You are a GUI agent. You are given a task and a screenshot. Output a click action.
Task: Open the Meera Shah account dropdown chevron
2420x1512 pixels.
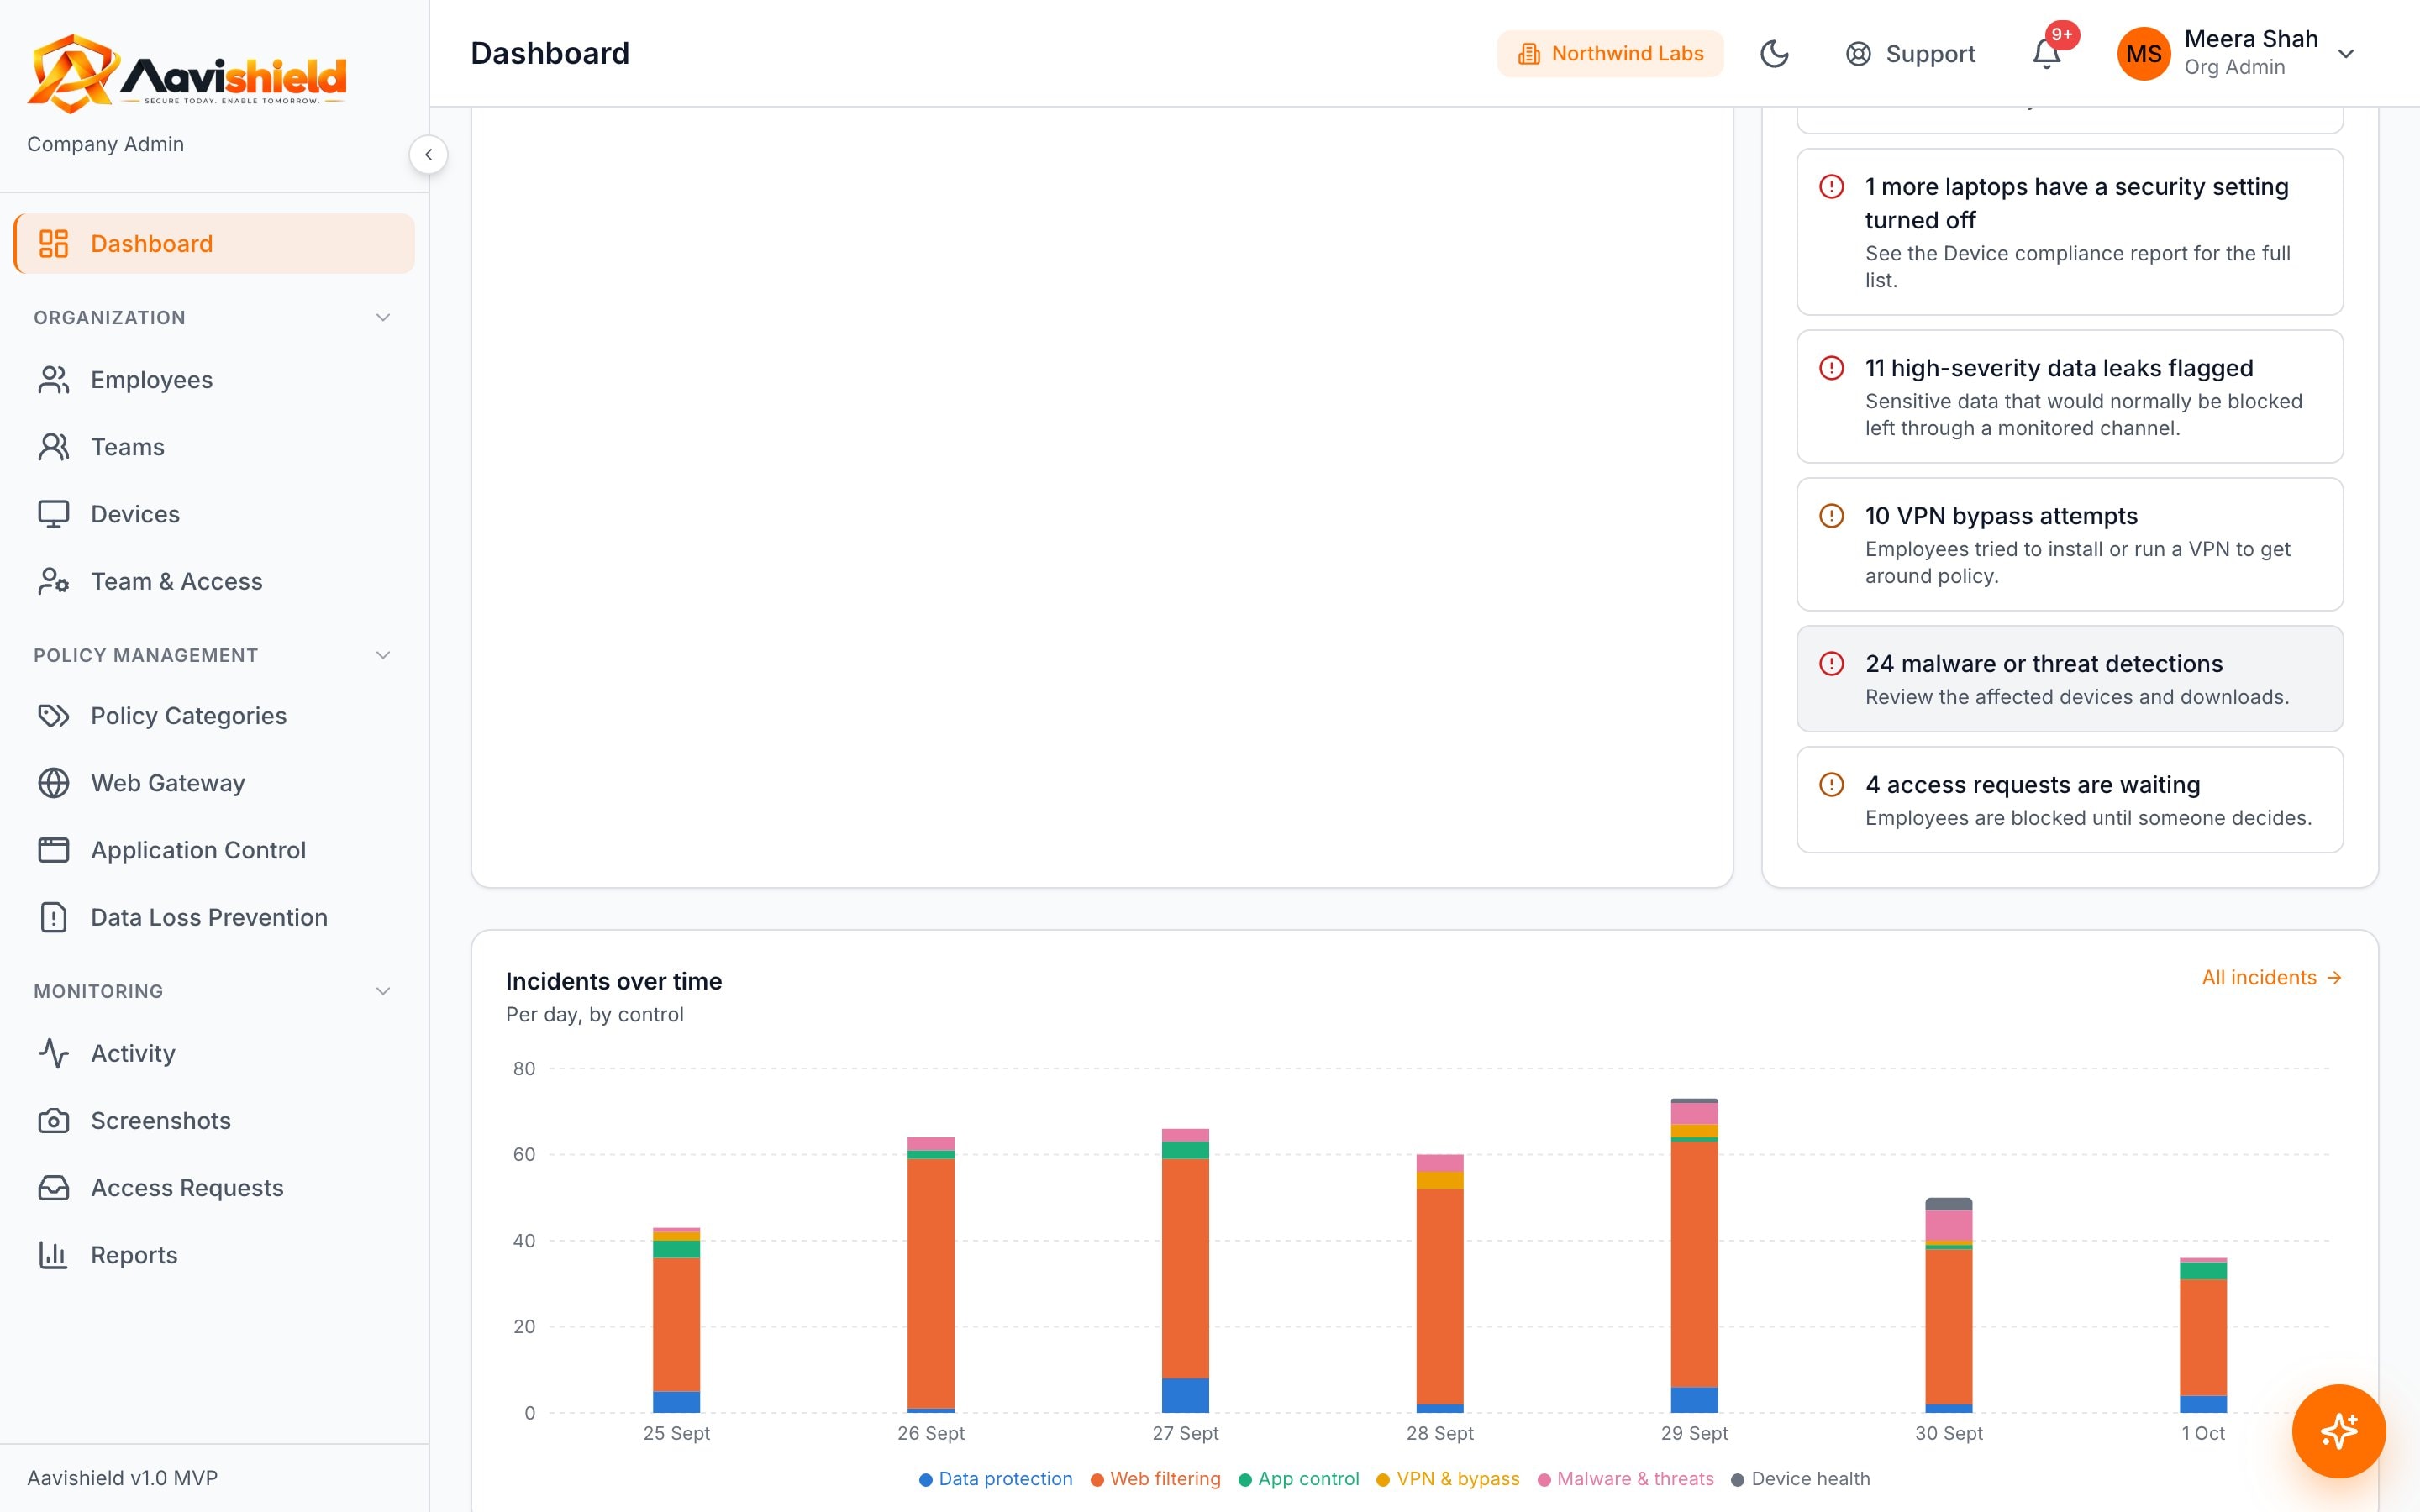click(2346, 54)
